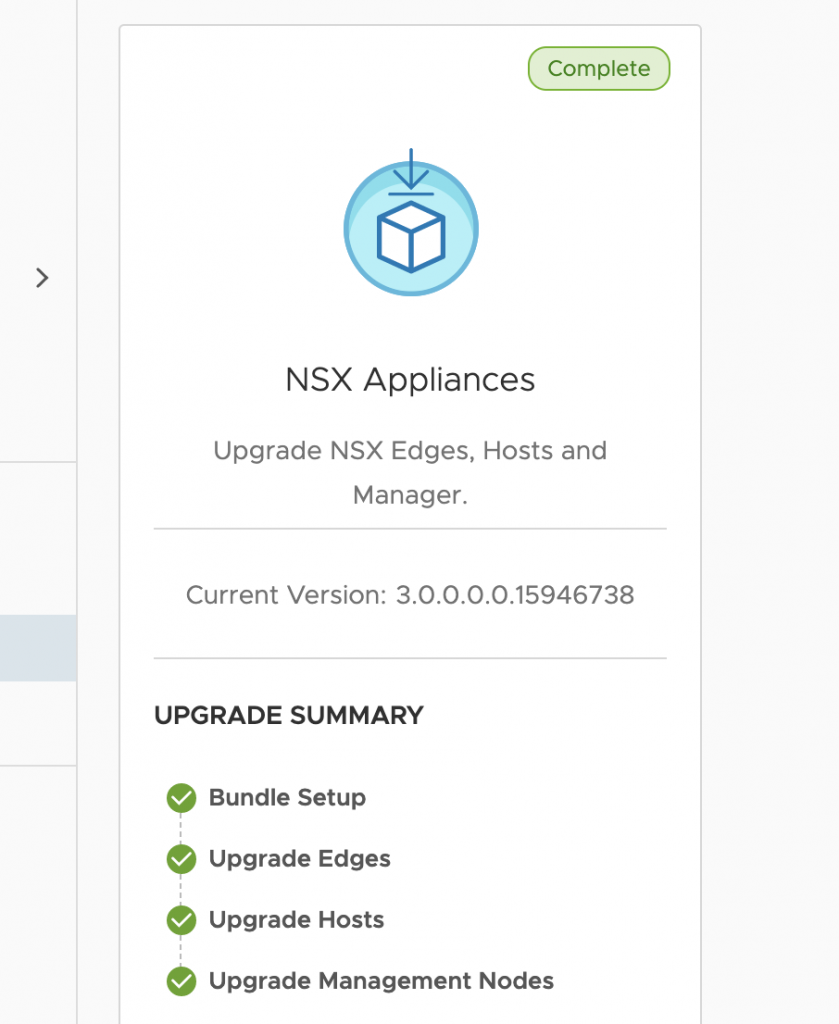This screenshot has width=839, height=1024.
Task: Click the Upgrade Hosts green checkmark
Action: pos(182,920)
